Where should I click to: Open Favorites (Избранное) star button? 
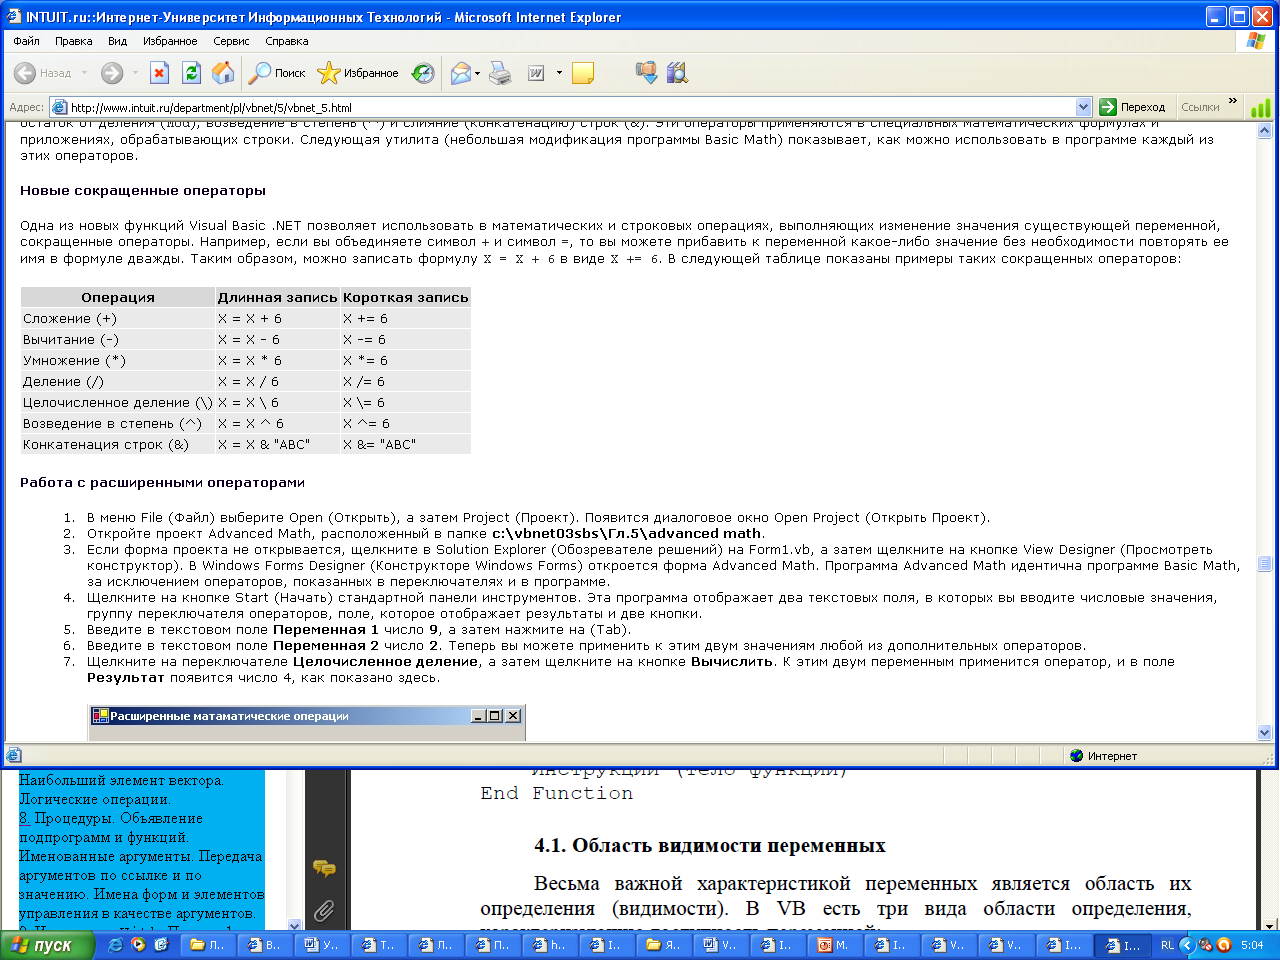(357, 73)
